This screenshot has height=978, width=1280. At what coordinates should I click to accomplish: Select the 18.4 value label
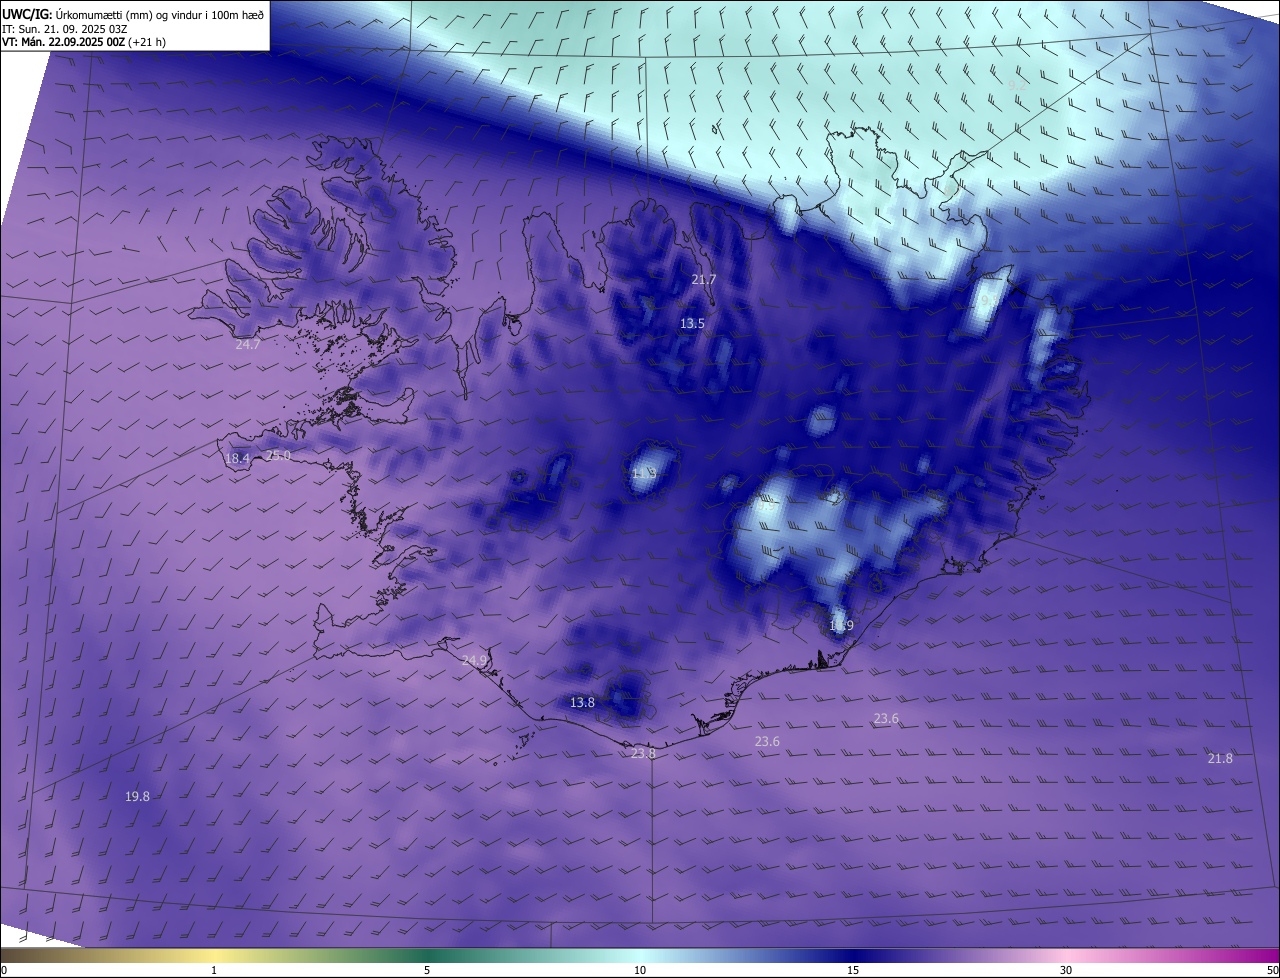(x=237, y=458)
